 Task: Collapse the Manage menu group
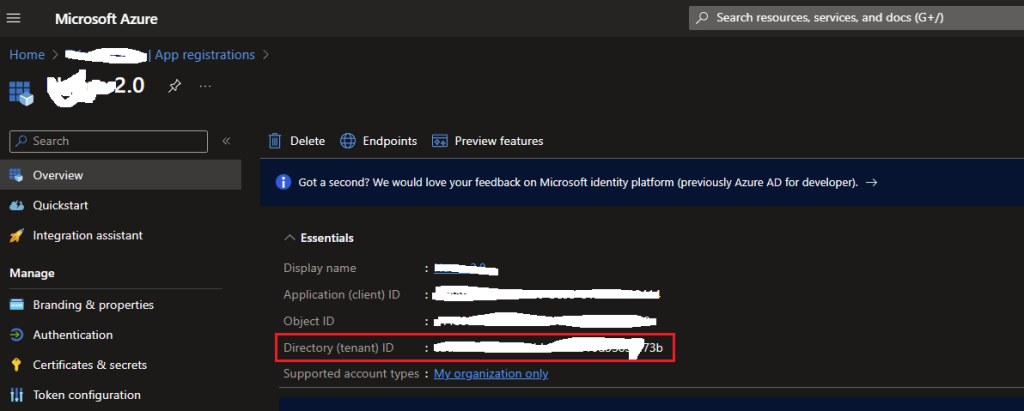click(x=32, y=273)
